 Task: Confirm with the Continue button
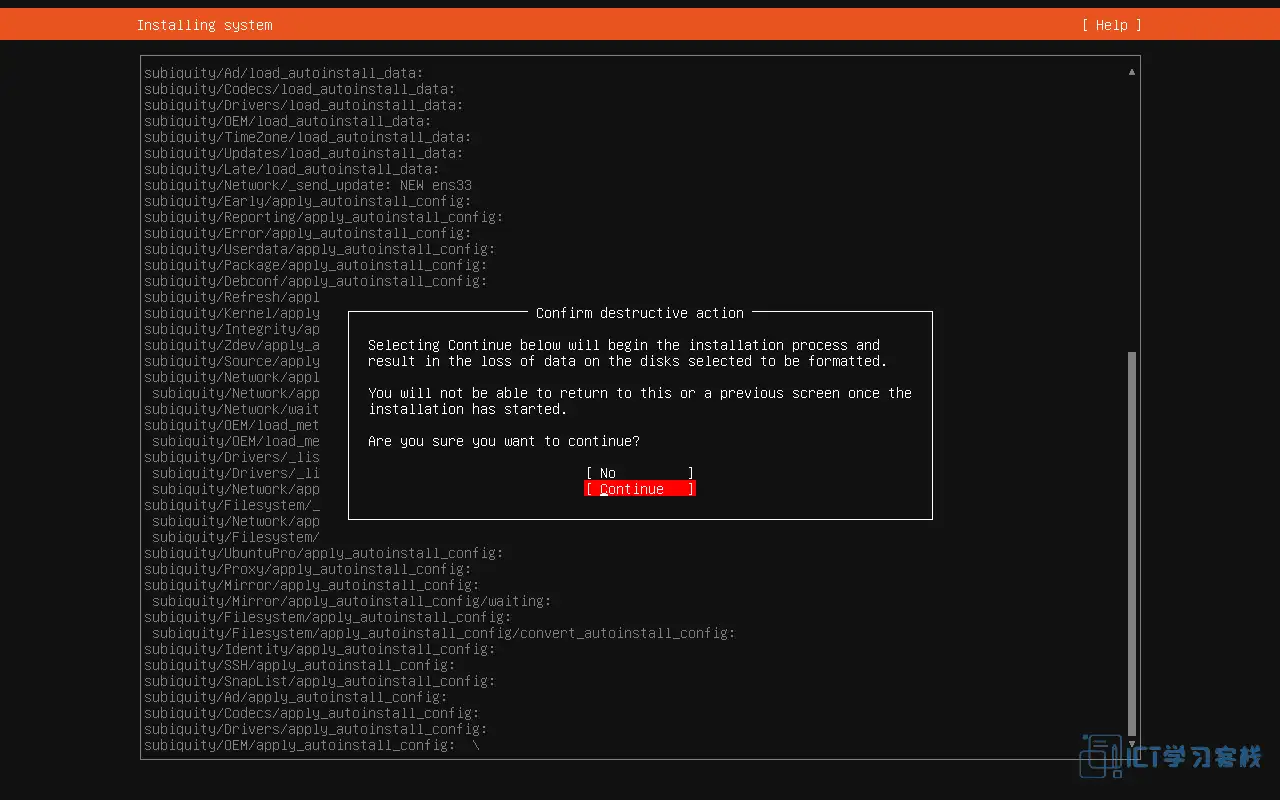640,489
